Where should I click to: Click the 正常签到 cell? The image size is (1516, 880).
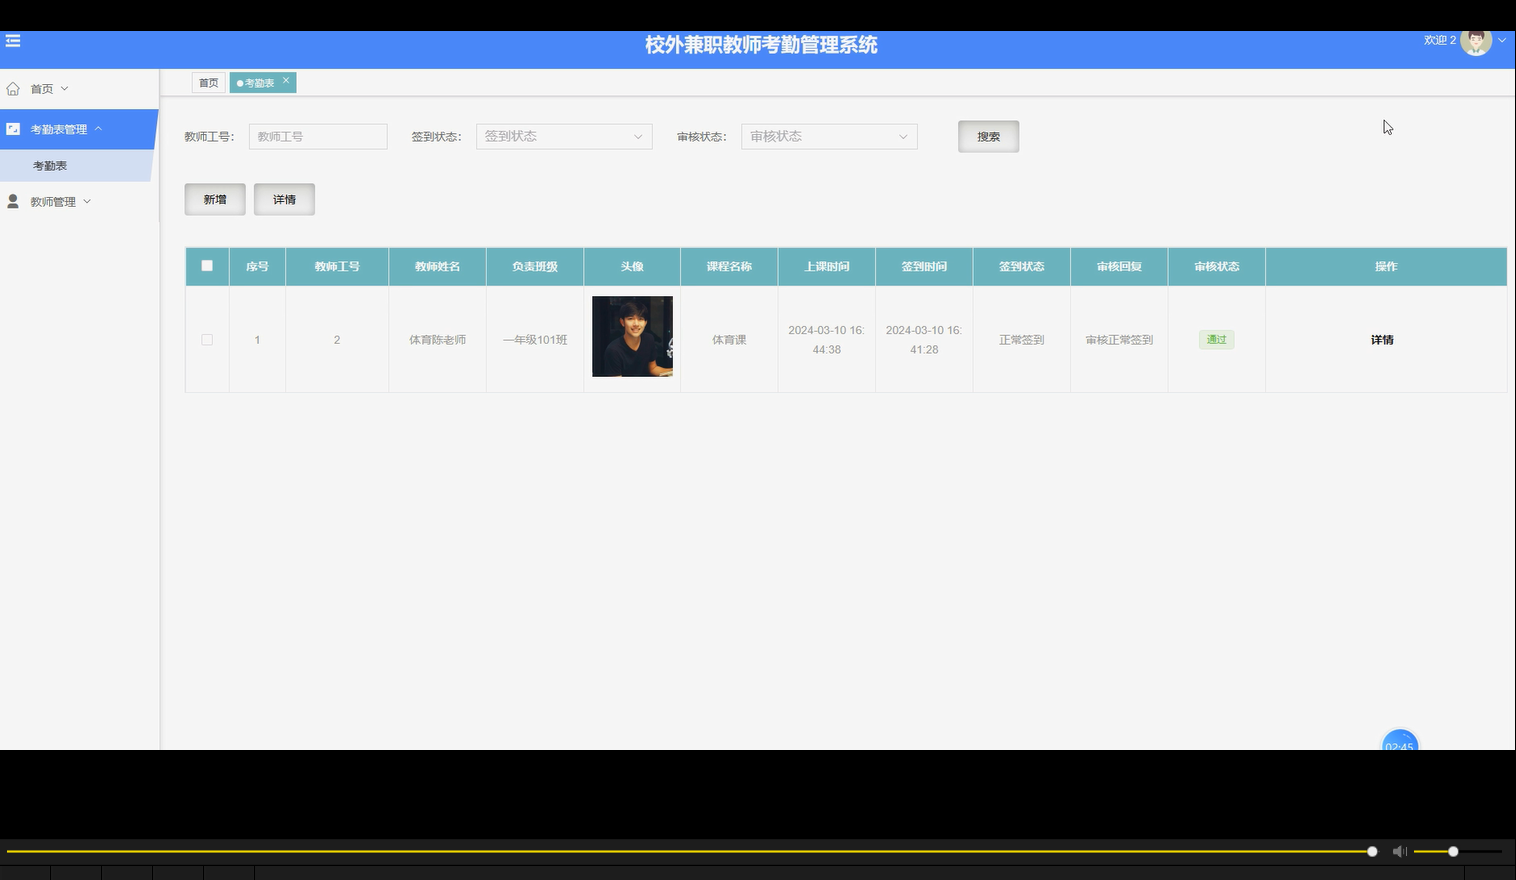(x=1021, y=340)
